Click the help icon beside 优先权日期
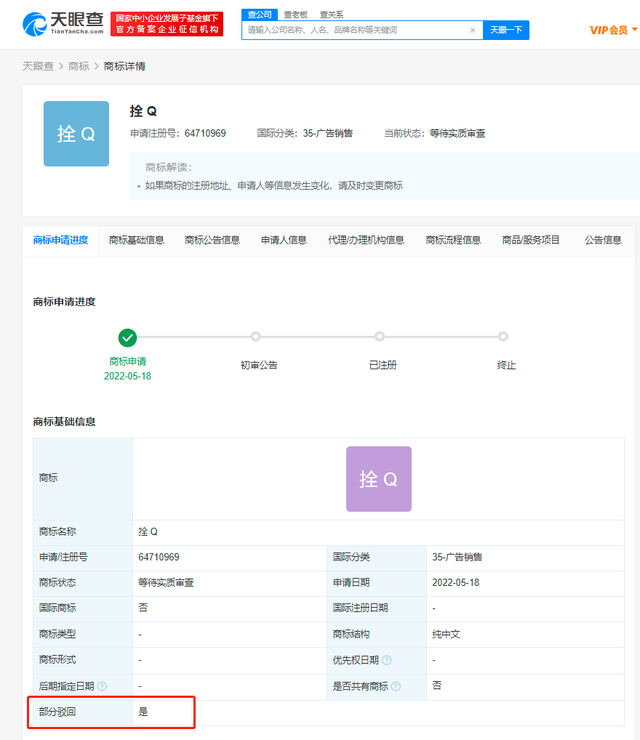The width and height of the screenshot is (640, 740). (387, 660)
